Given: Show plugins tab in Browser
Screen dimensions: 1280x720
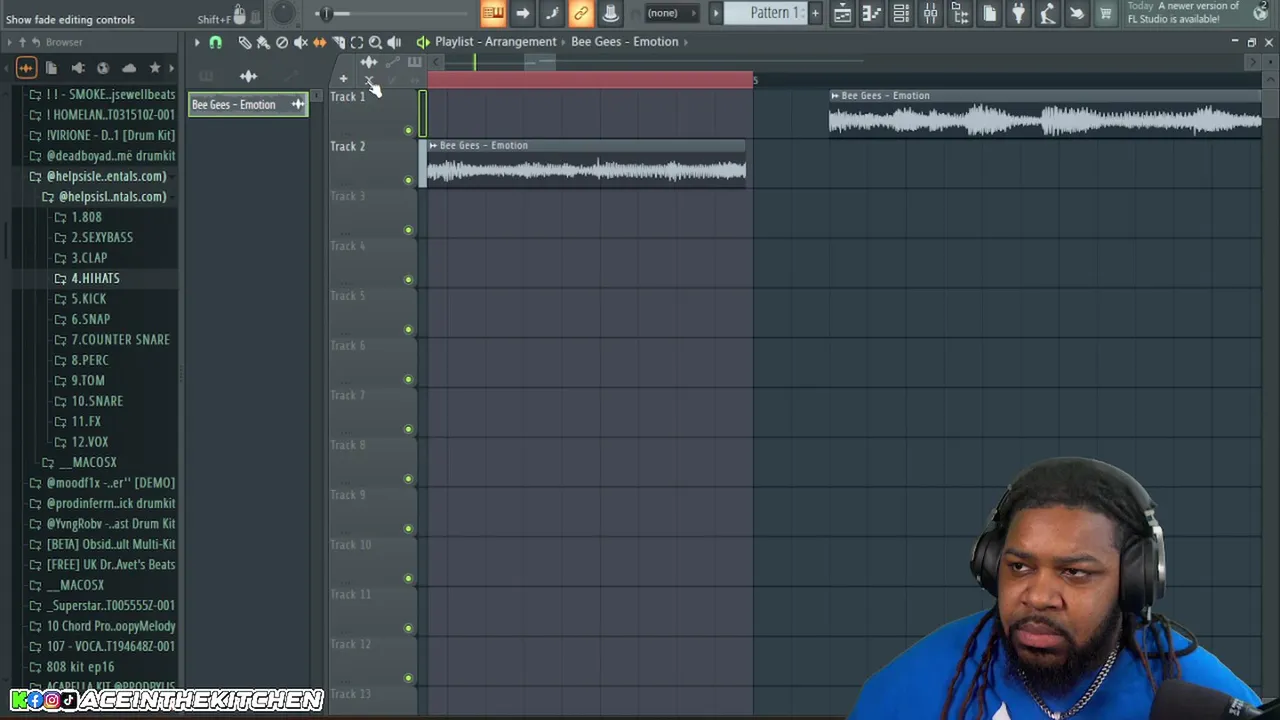Looking at the screenshot, I should tap(77, 68).
